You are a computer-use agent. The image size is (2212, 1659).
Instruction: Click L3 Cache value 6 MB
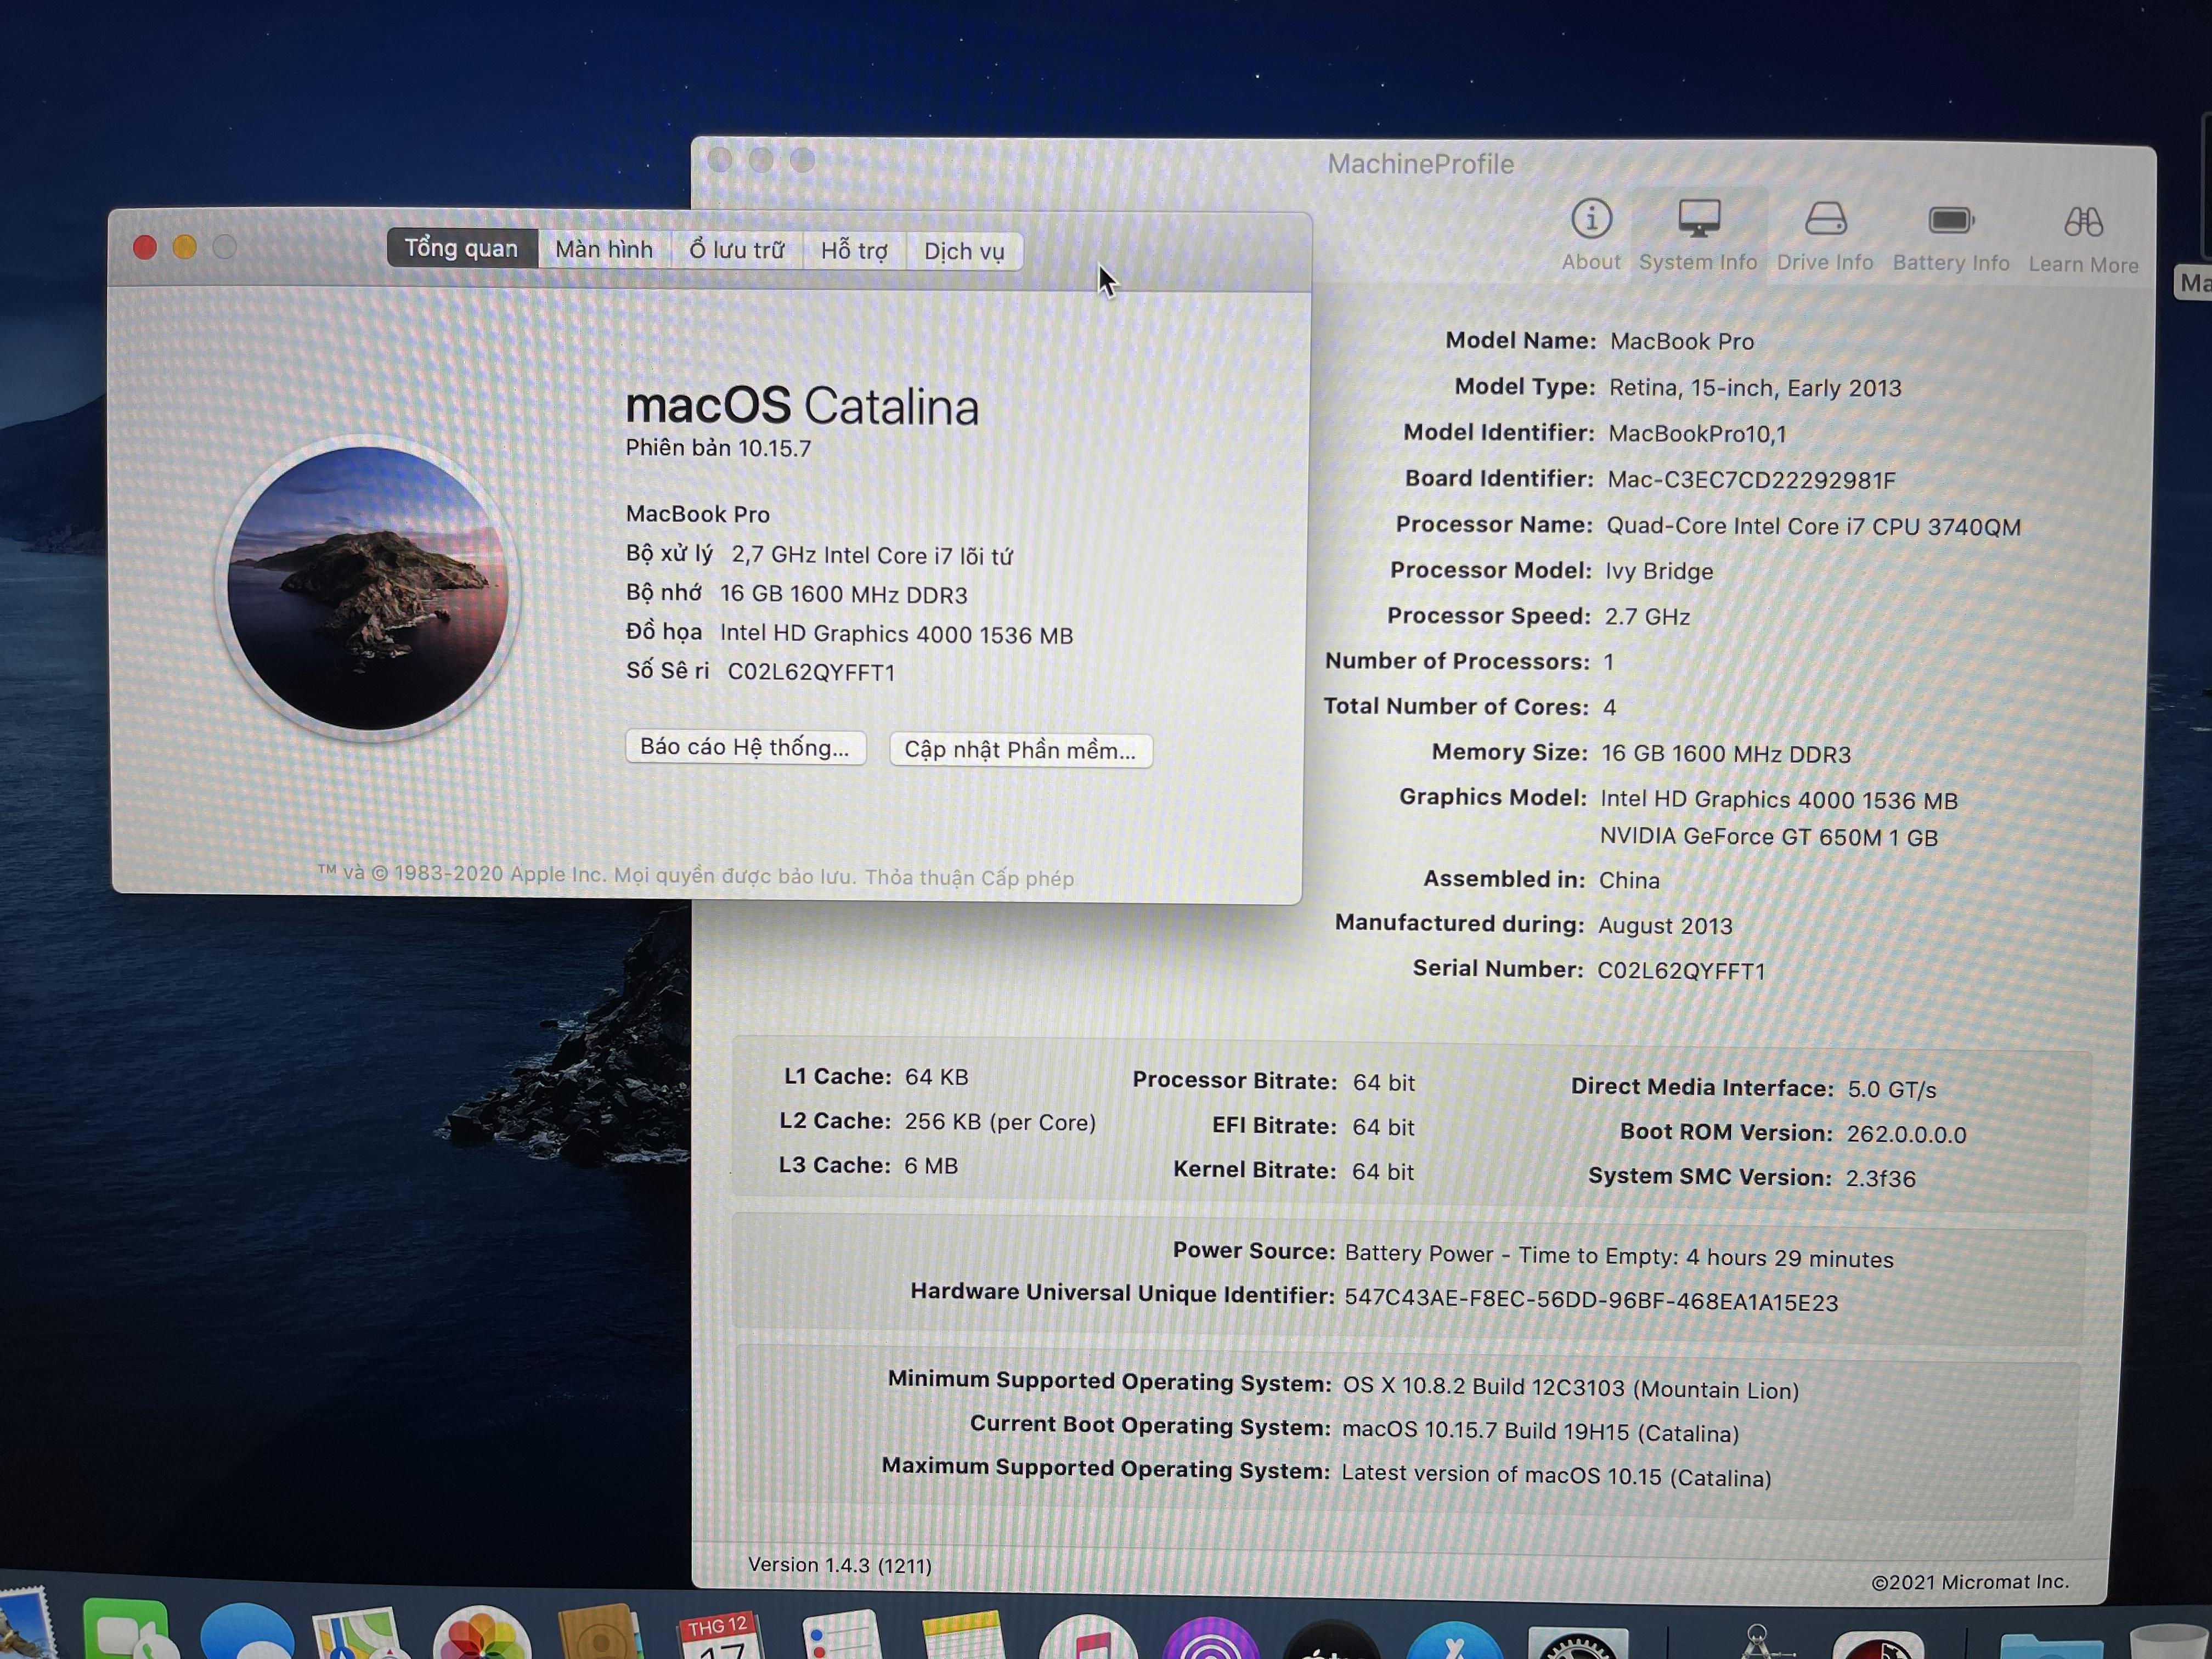[931, 1166]
